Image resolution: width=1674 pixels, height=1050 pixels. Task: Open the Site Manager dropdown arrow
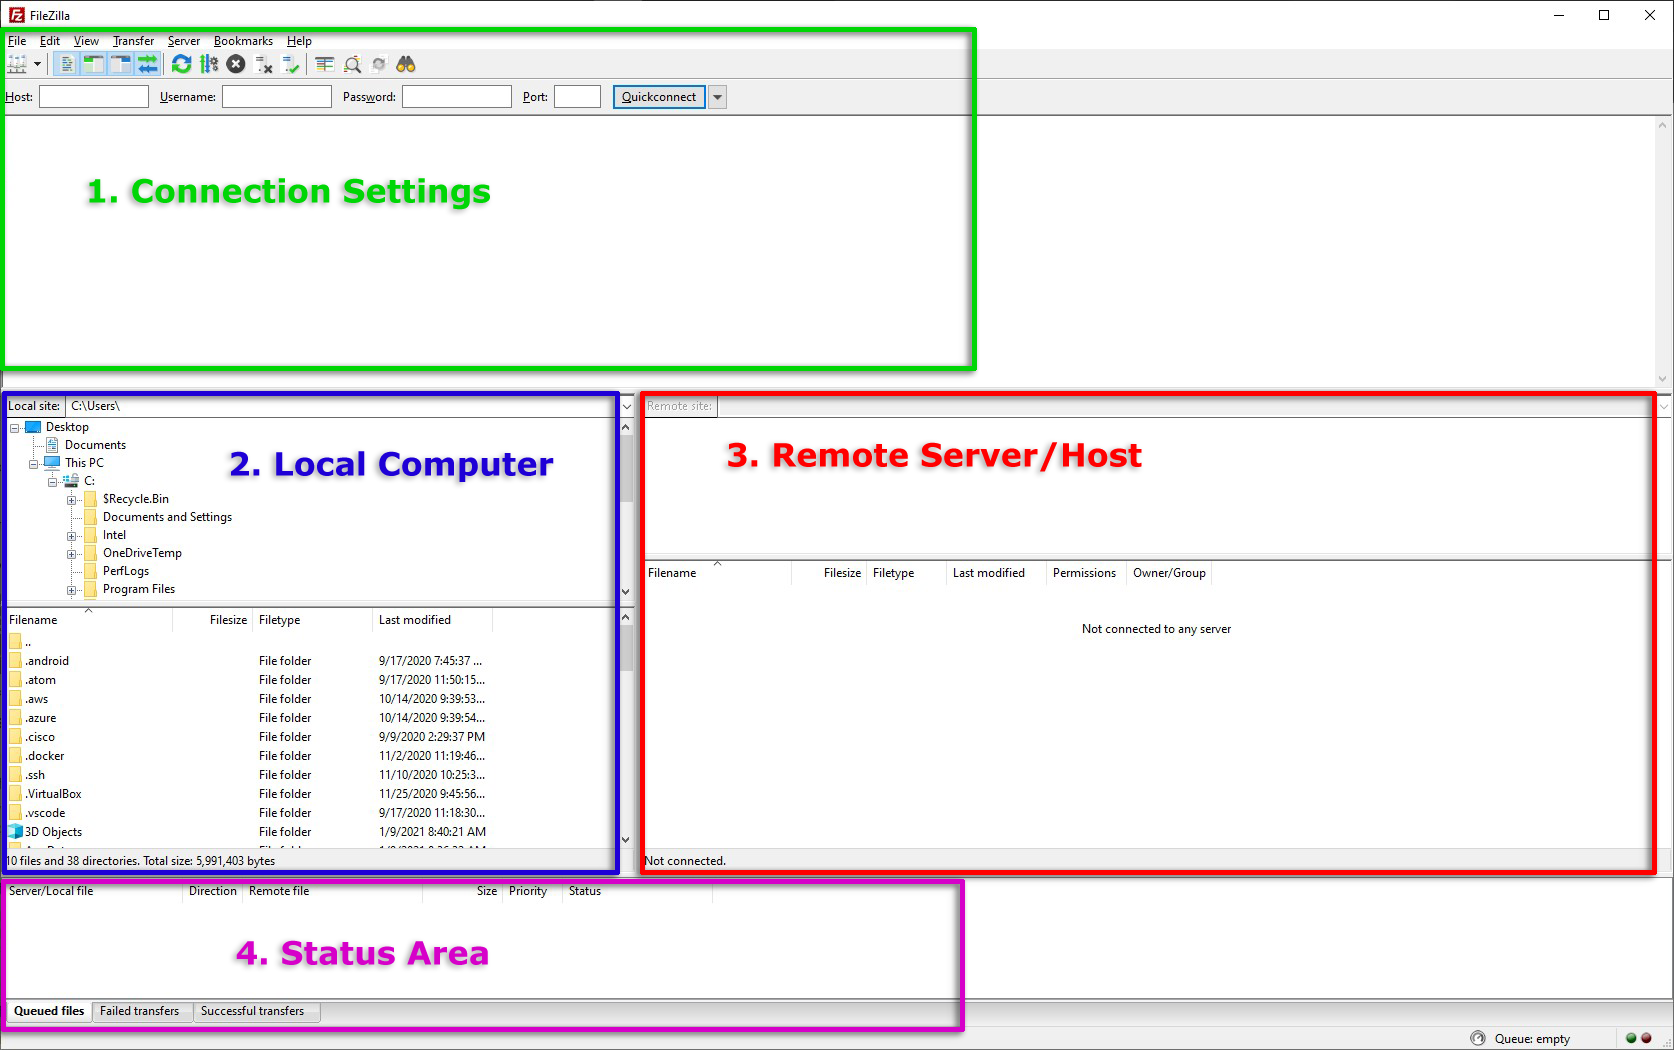pyautogui.click(x=37, y=64)
